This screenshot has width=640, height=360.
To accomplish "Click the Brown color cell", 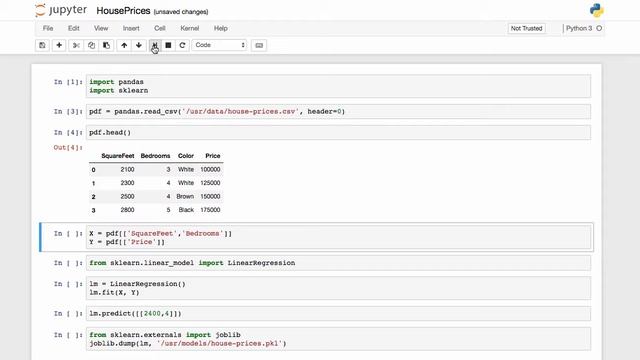I will pos(185,196).
